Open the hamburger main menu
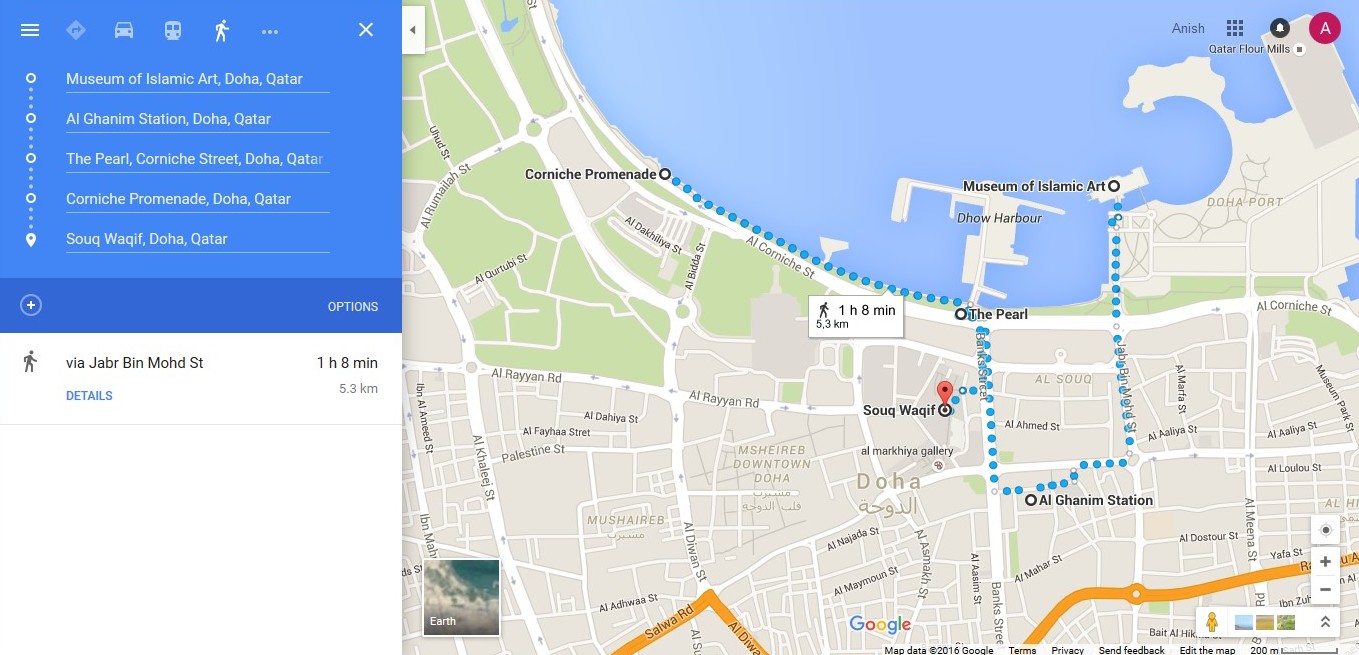The height and width of the screenshot is (655, 1359). (x=30, y=30)
